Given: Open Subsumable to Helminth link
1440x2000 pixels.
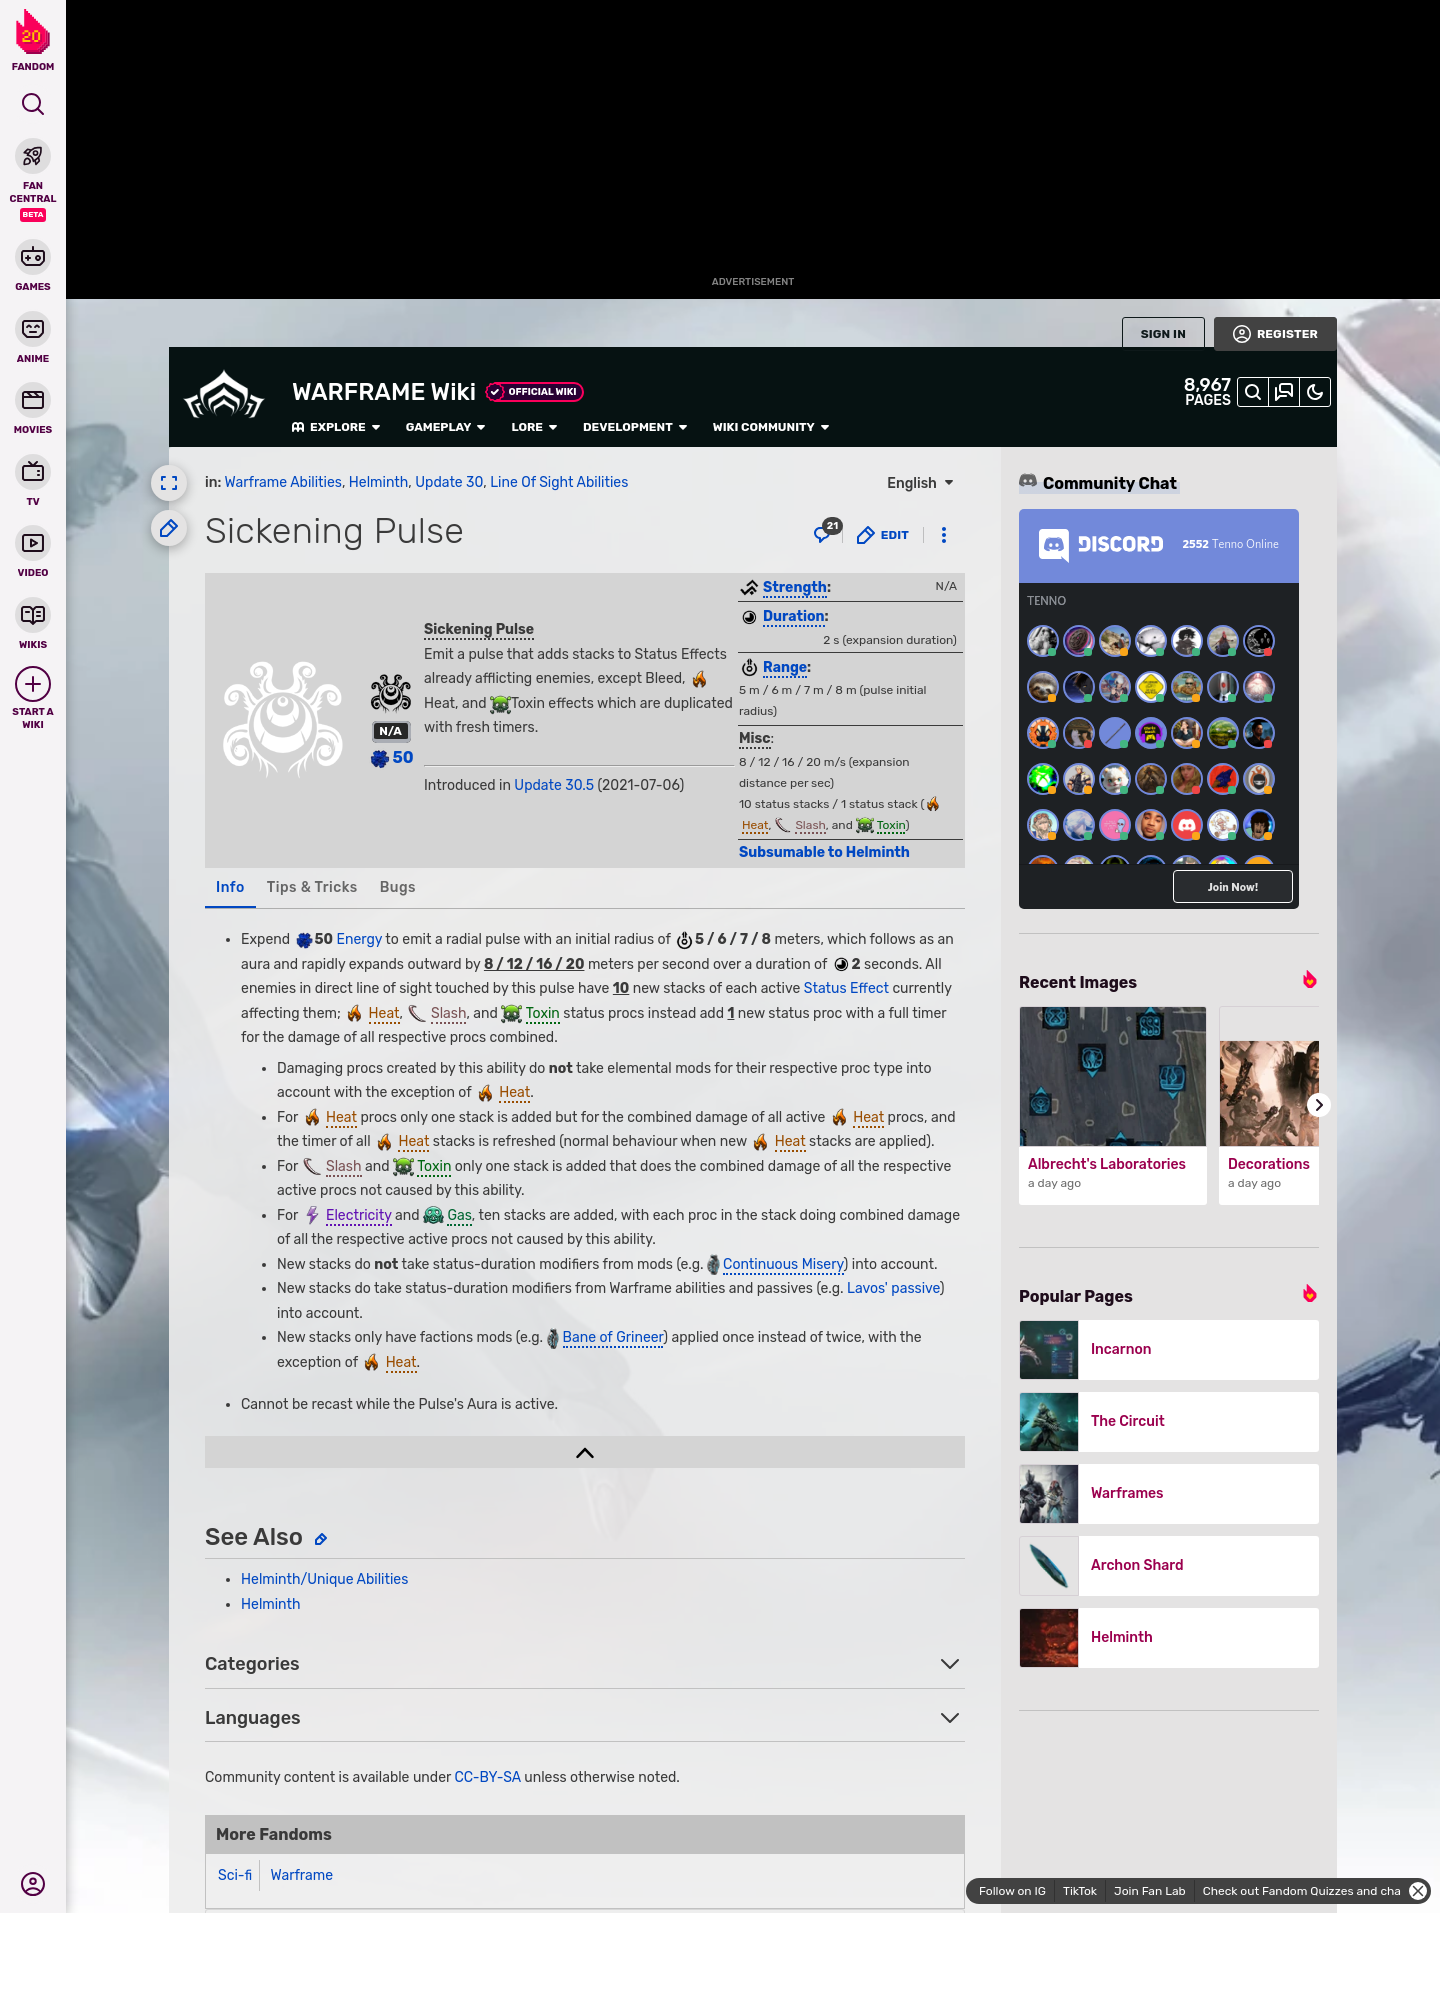Looking at the screenshot, I should (824, 852).
